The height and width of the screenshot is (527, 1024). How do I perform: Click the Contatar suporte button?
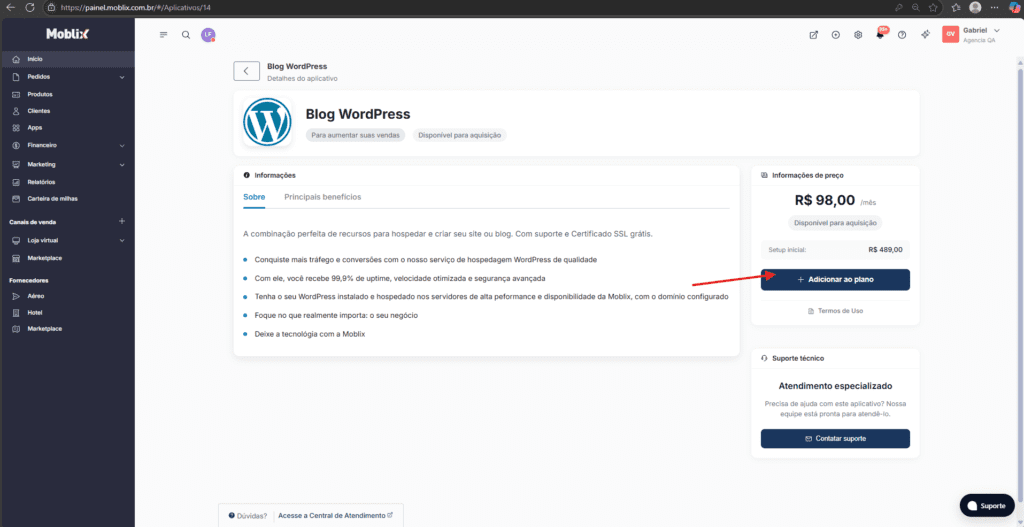pyautogui.click(x=835, y=439)
